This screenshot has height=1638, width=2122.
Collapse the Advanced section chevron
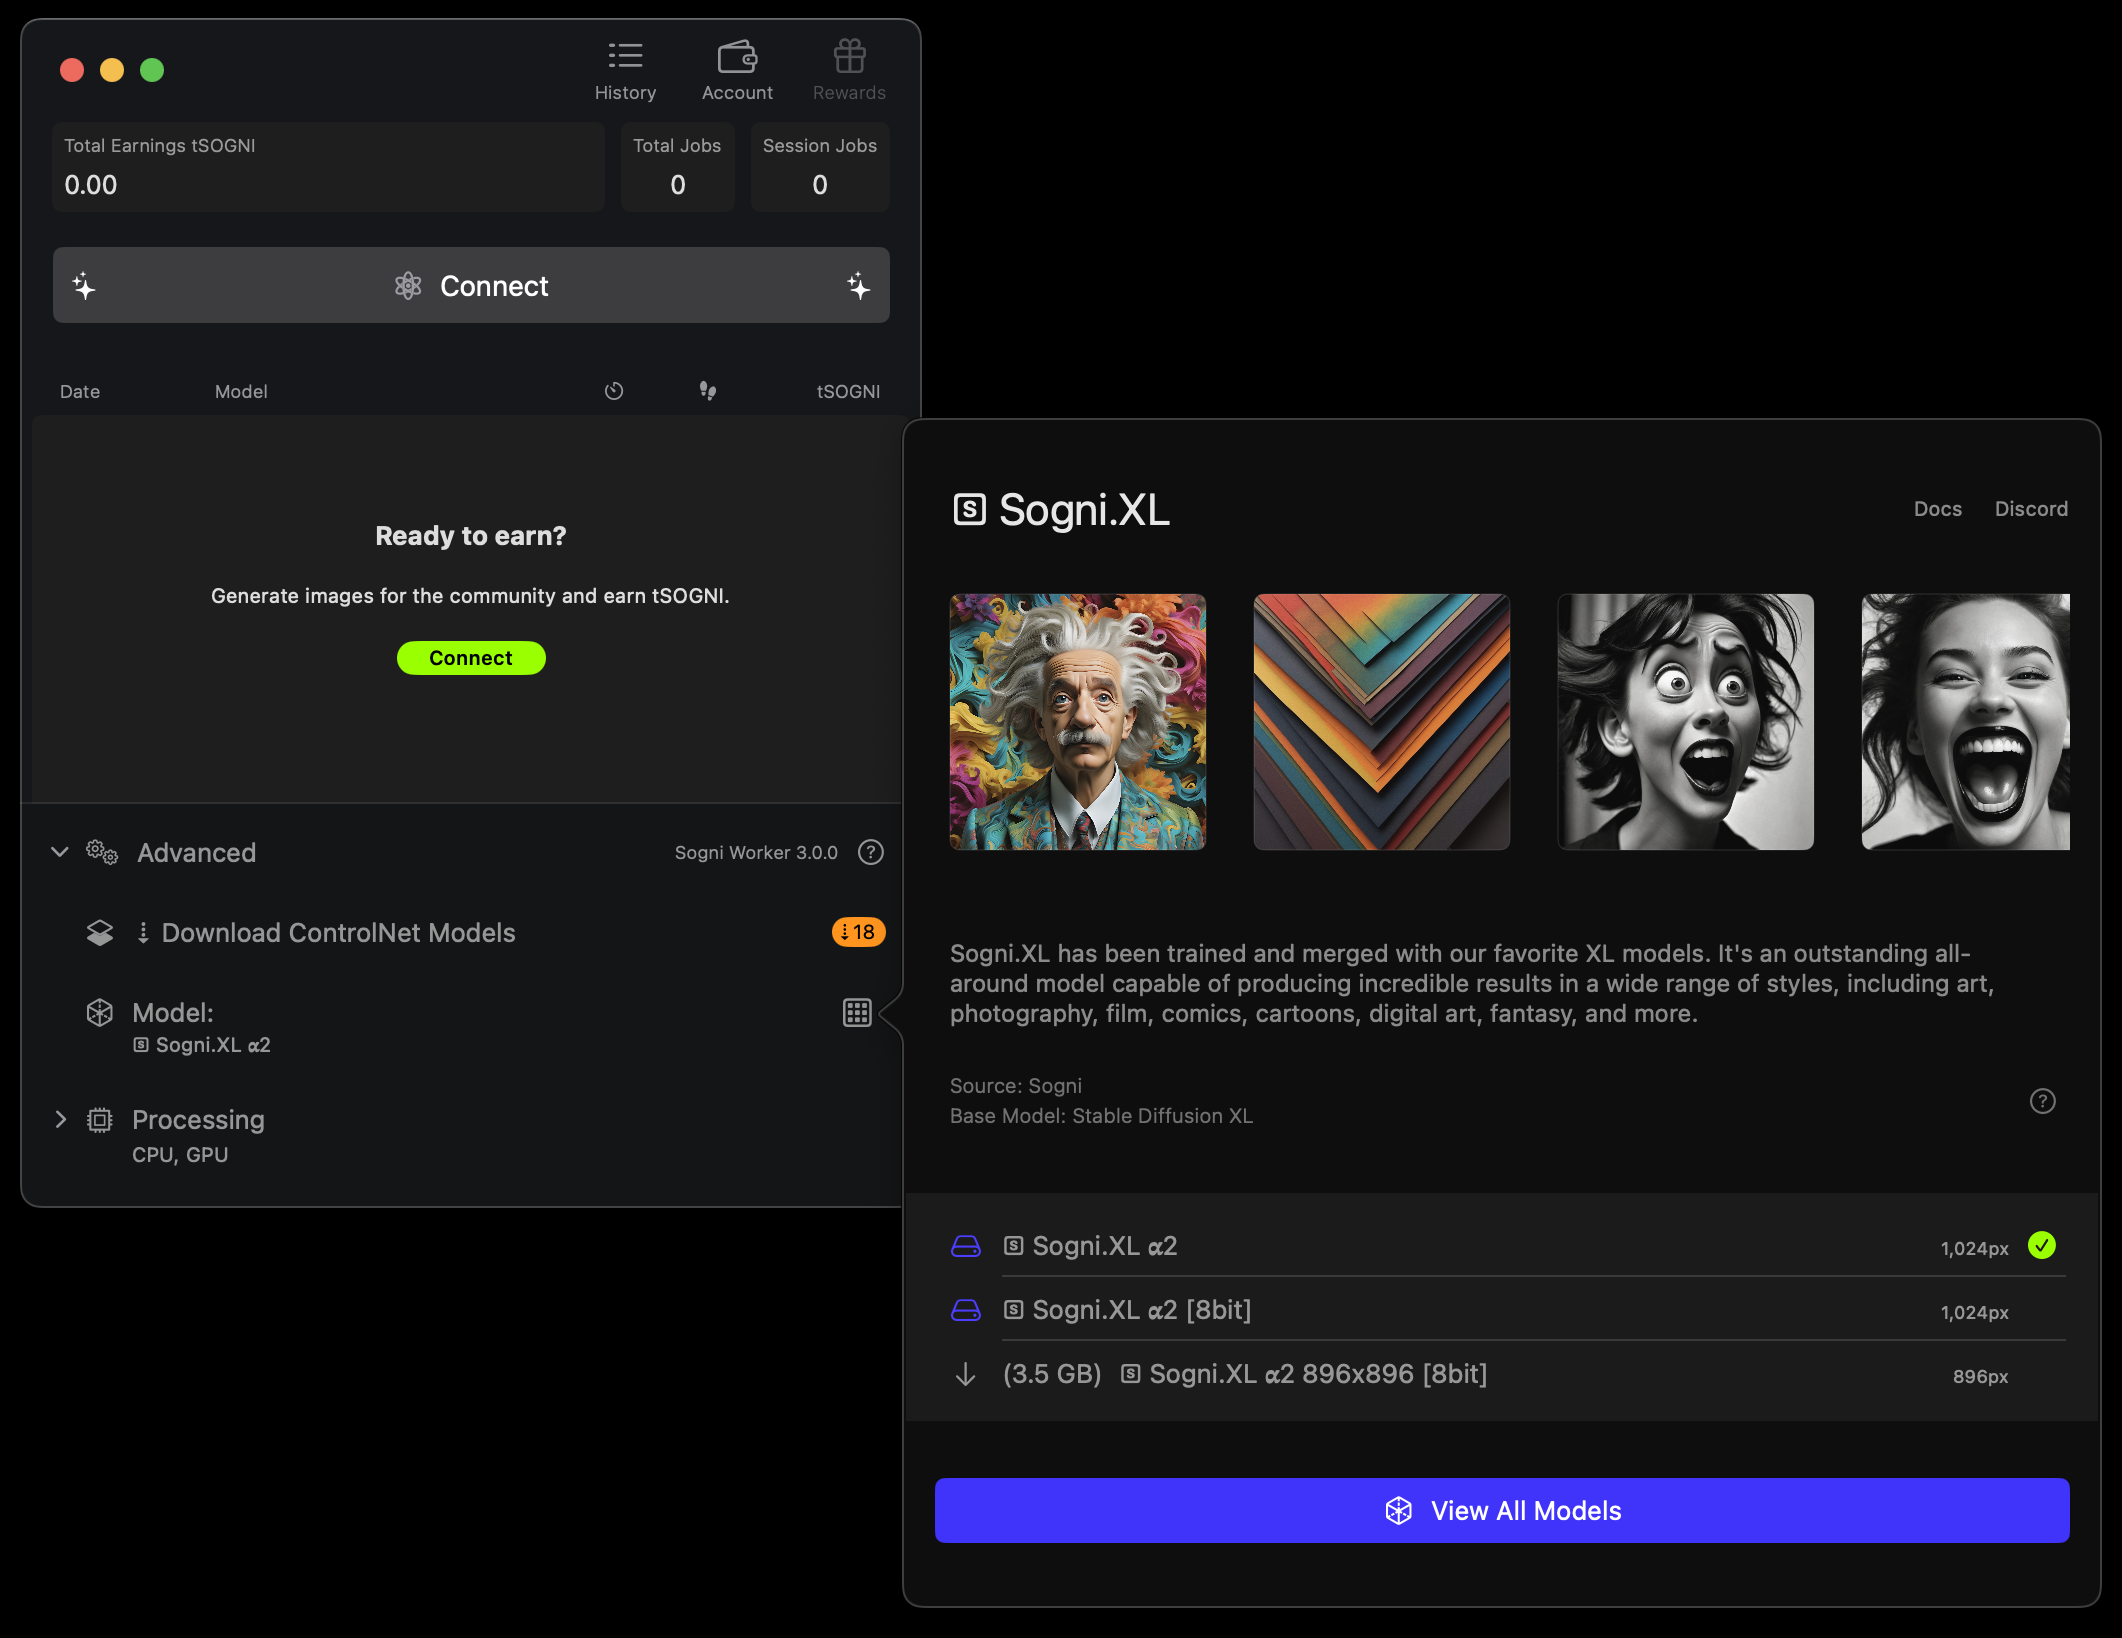click(60, 852)
